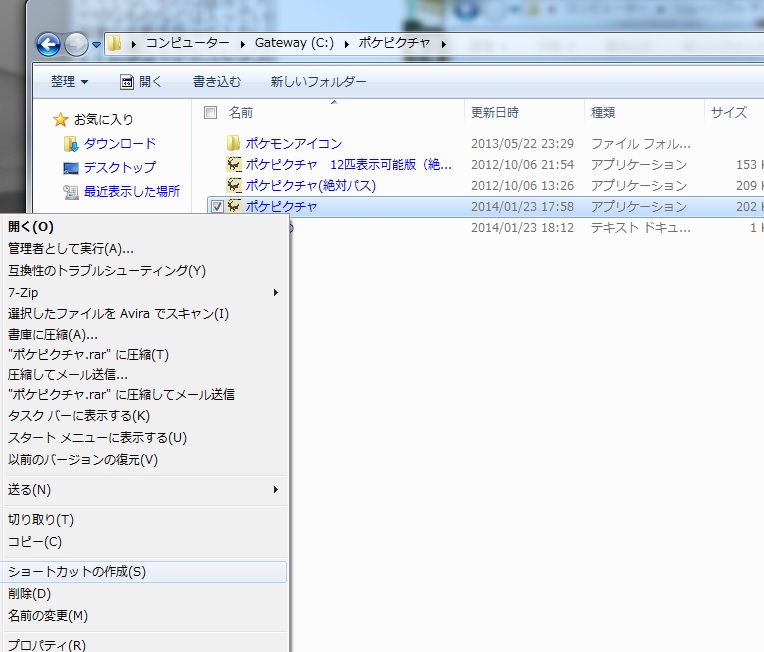764x652 pixels.
Task: Toggle the select-all checkbox in header
Action: (x=210, y=113)
